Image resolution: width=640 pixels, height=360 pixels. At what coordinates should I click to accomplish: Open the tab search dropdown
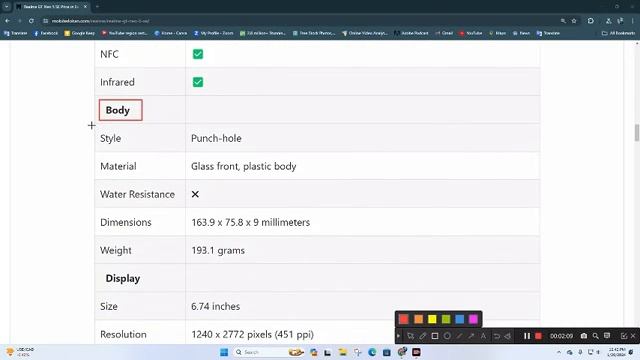tap(7, 7)
